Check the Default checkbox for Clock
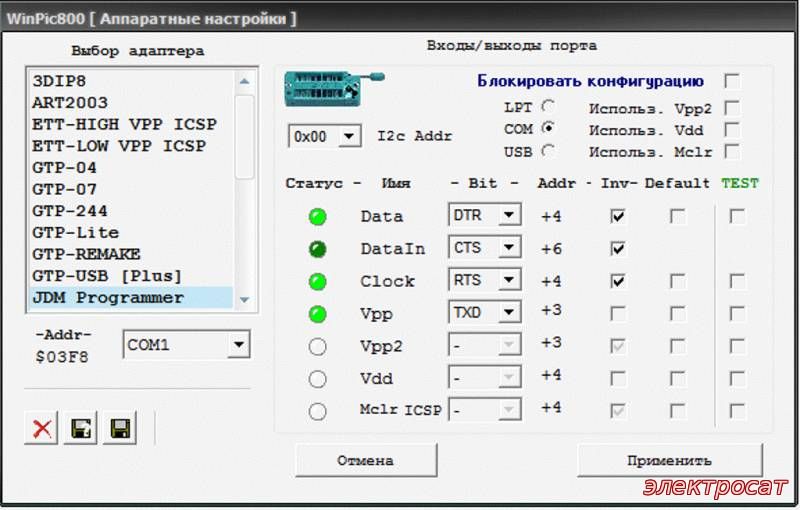This screenshot has width=800, height=510. pos(678,281)
